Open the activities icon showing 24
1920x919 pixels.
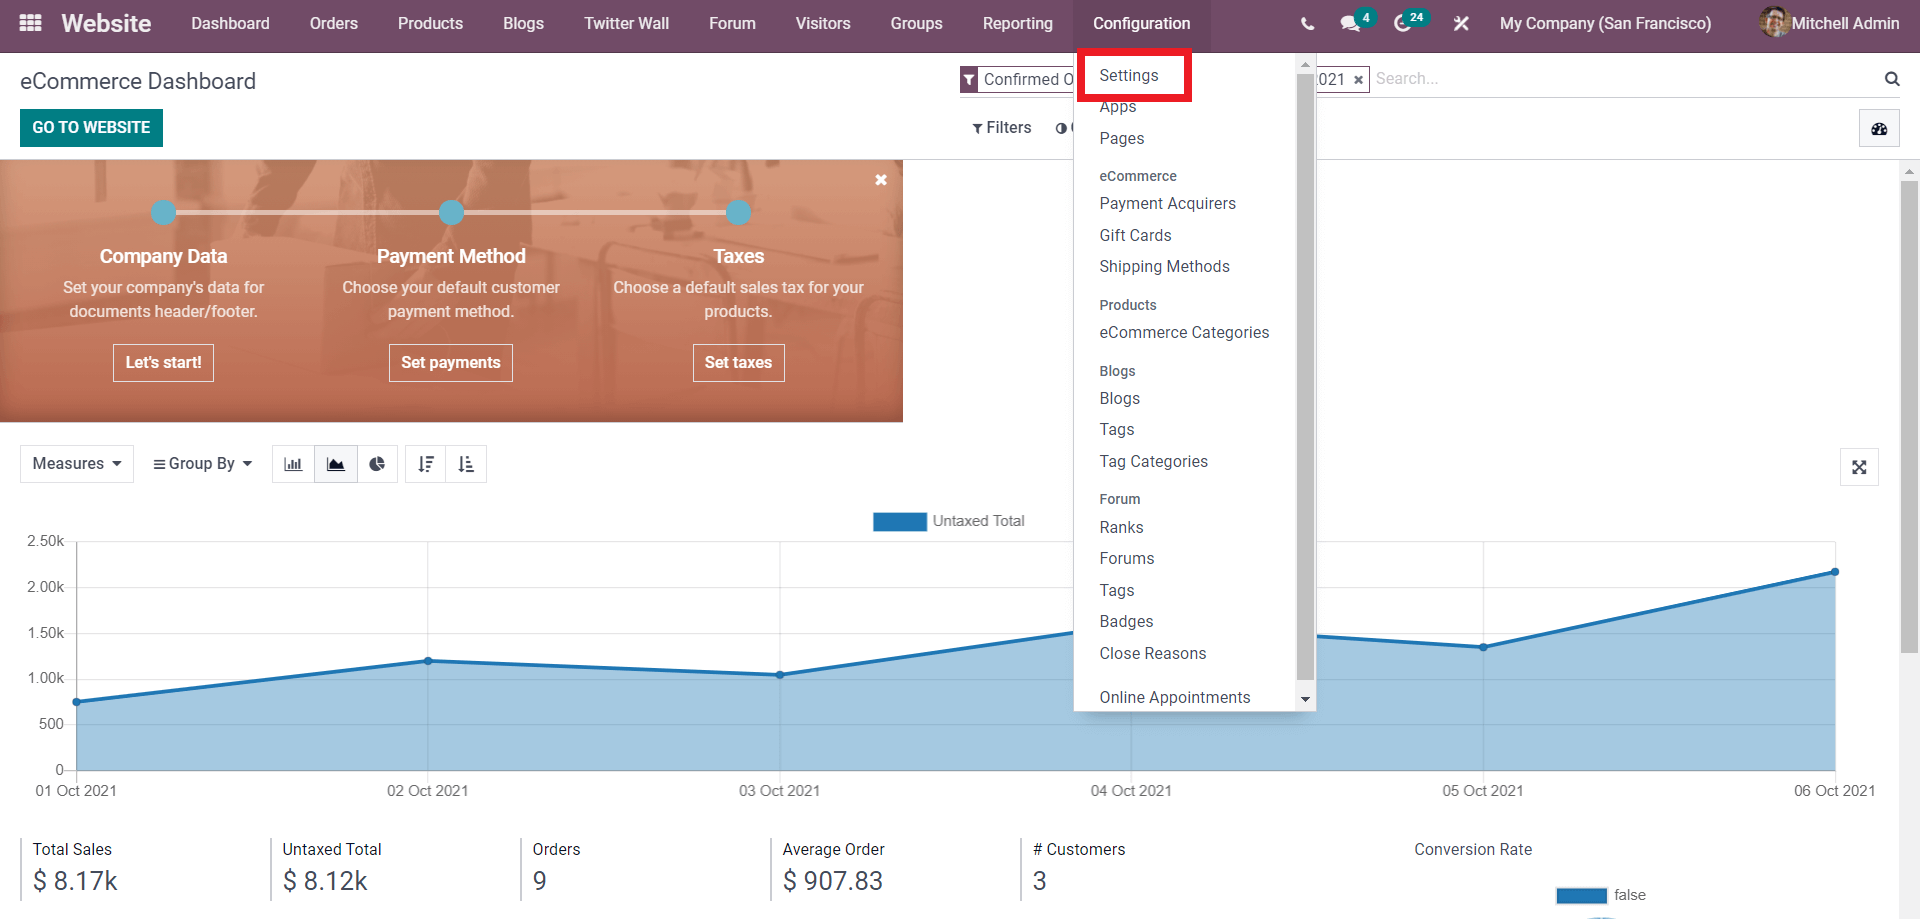click(1404, 22)
